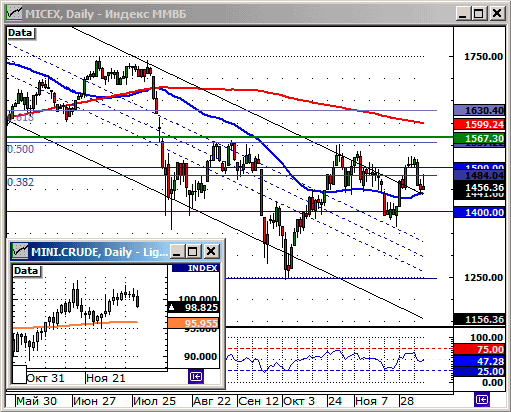
Task: Click the blue 1400.00 price level label
Action: [x=479, y=212]
